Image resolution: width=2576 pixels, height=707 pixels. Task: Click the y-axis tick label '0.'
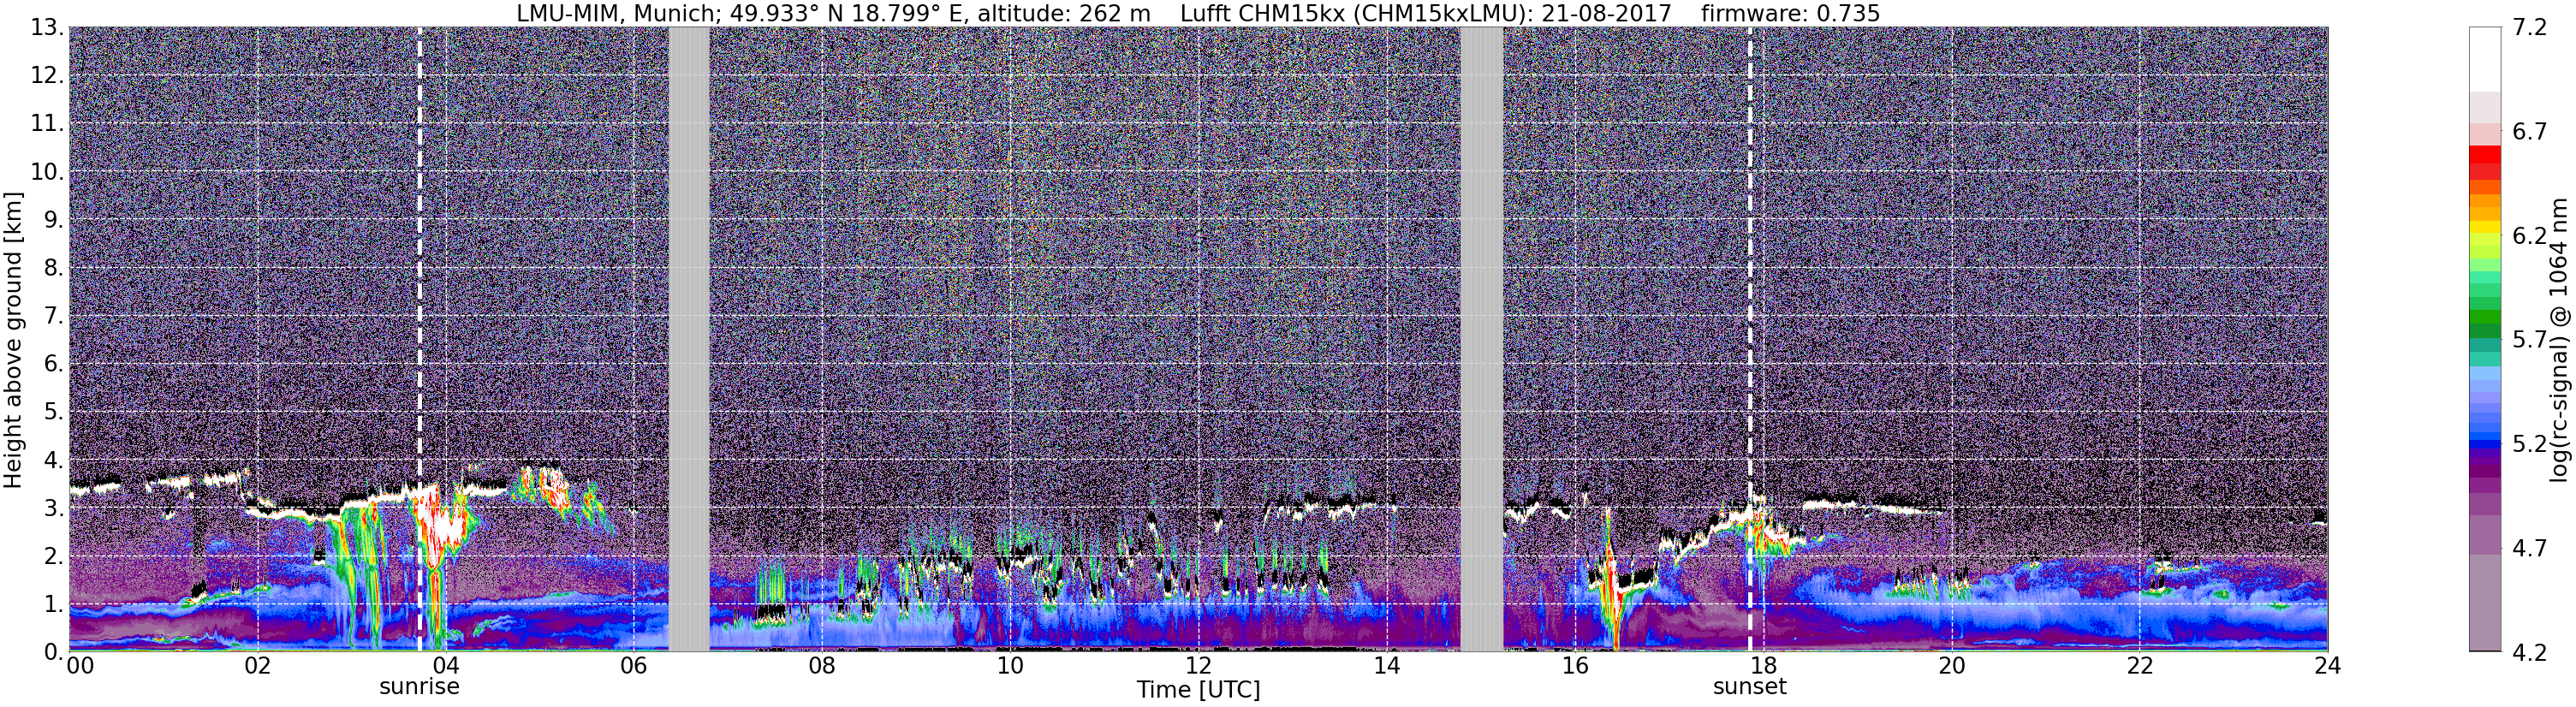(54, 652)
